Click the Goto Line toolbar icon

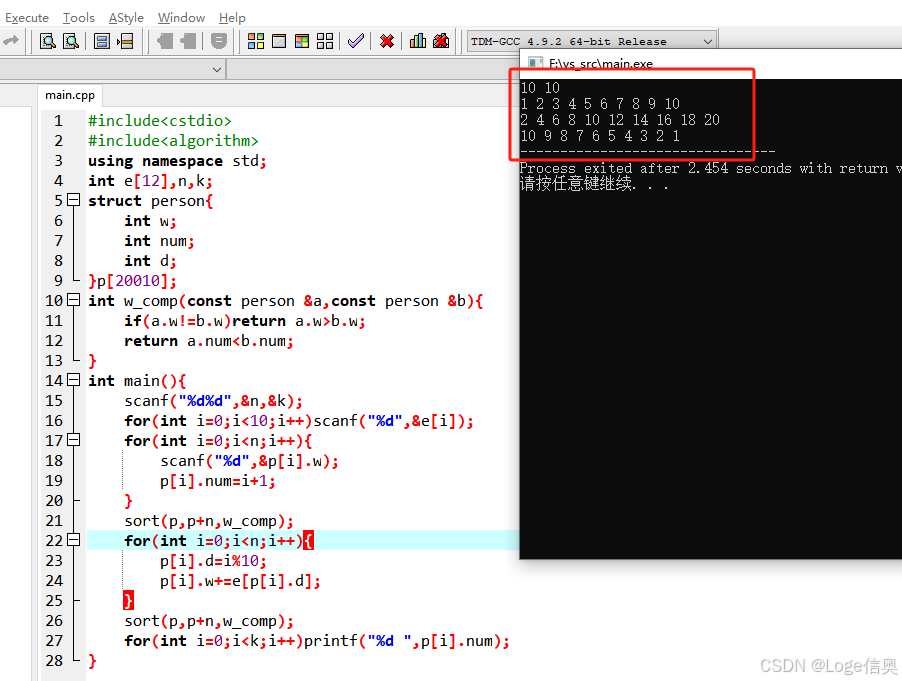125,41
